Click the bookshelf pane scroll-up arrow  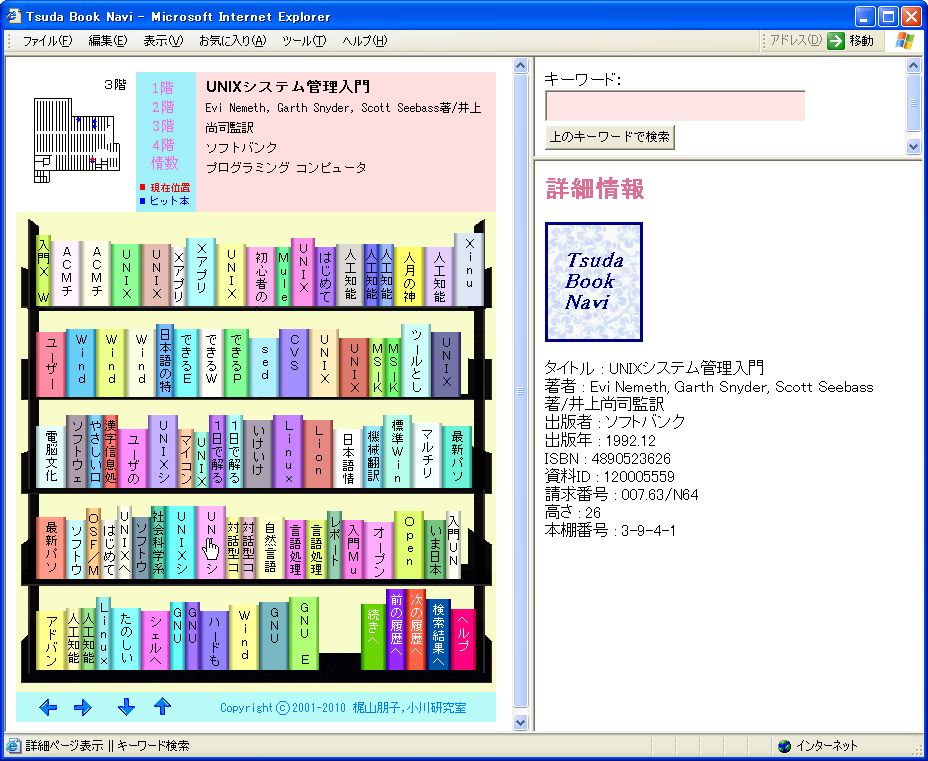pos(520,65)
